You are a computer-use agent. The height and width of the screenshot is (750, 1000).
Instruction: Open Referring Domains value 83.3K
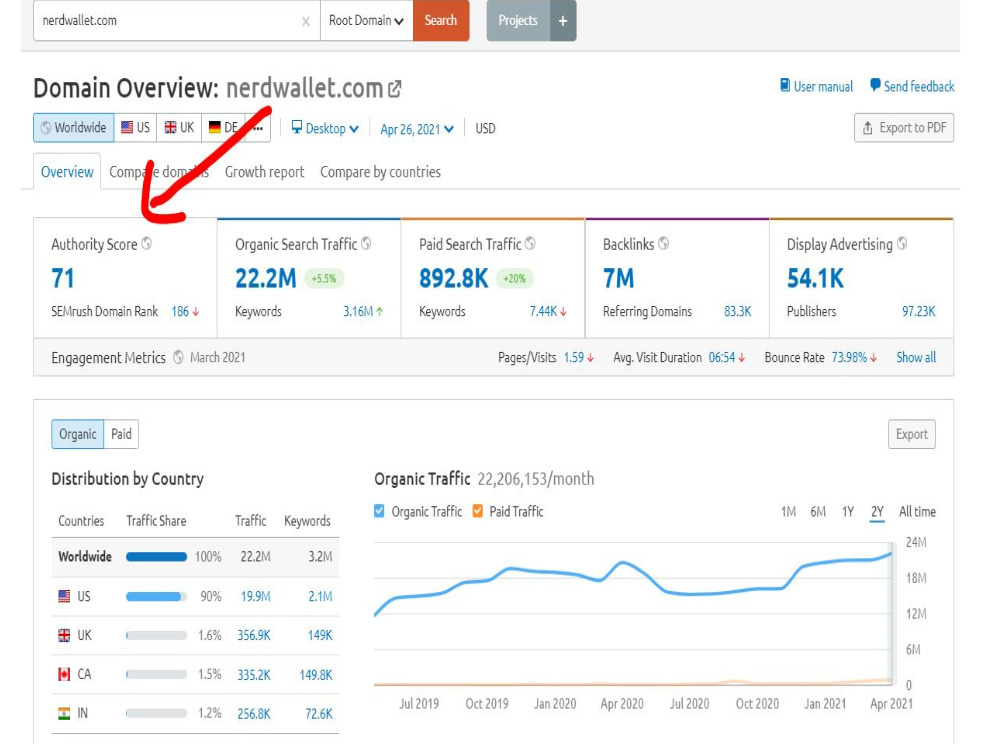point(738,311)
